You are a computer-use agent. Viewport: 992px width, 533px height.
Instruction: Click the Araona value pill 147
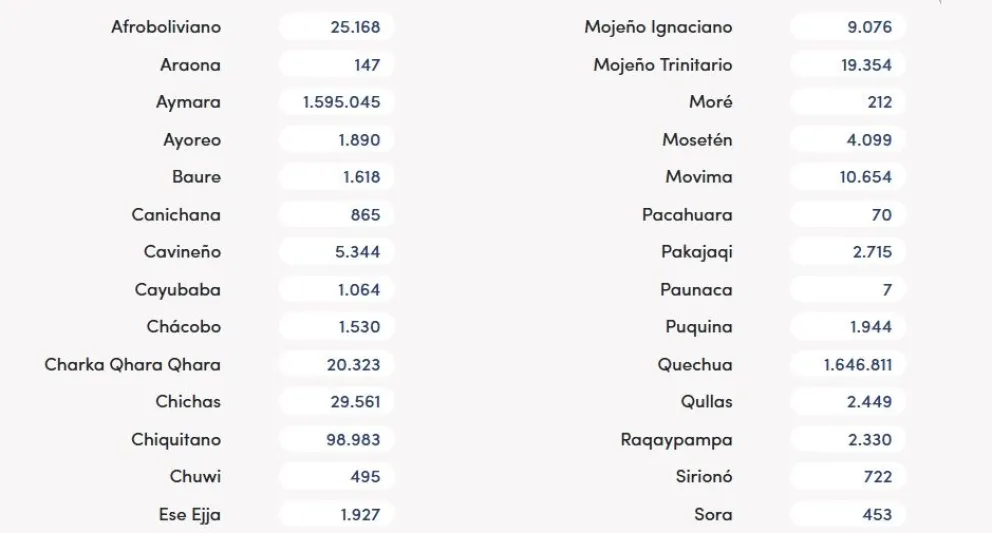(337, 65)
